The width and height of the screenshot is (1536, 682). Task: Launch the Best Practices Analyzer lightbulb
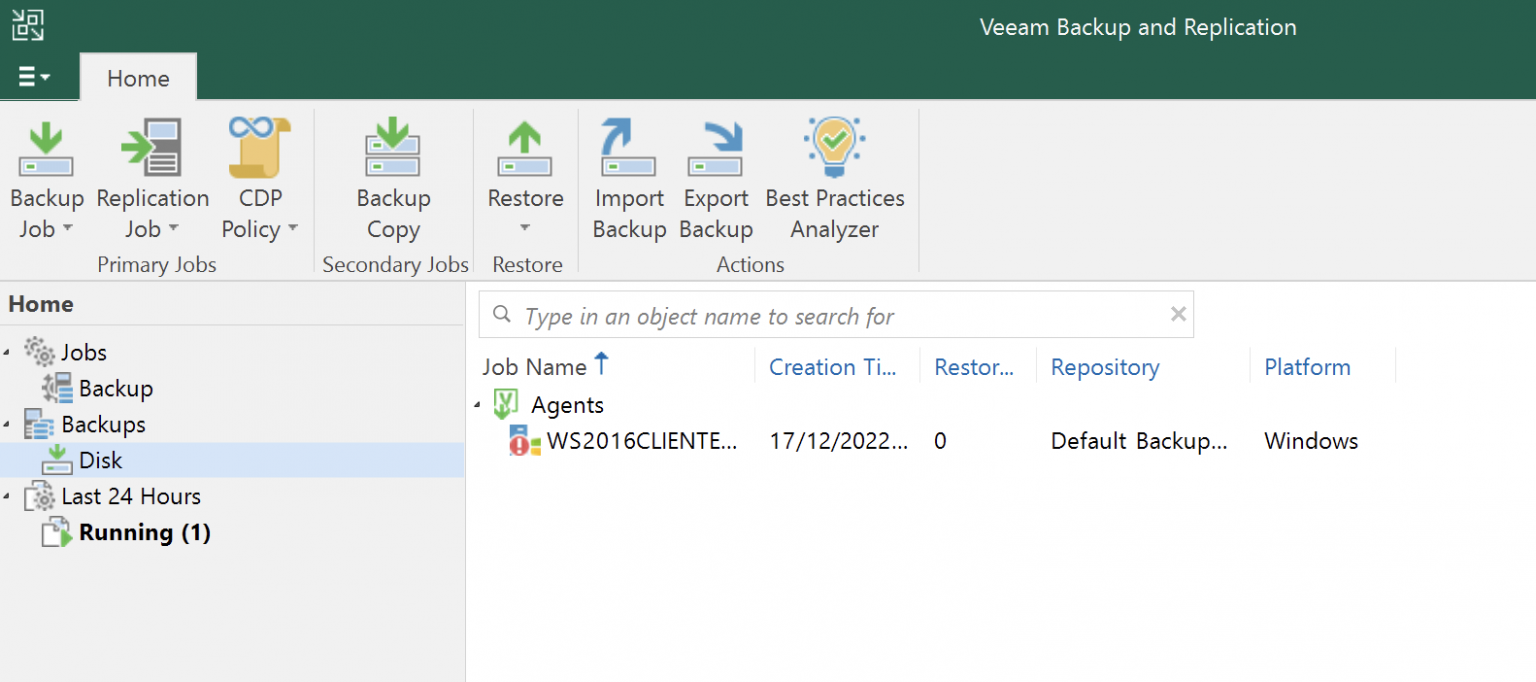click(834, 148)
